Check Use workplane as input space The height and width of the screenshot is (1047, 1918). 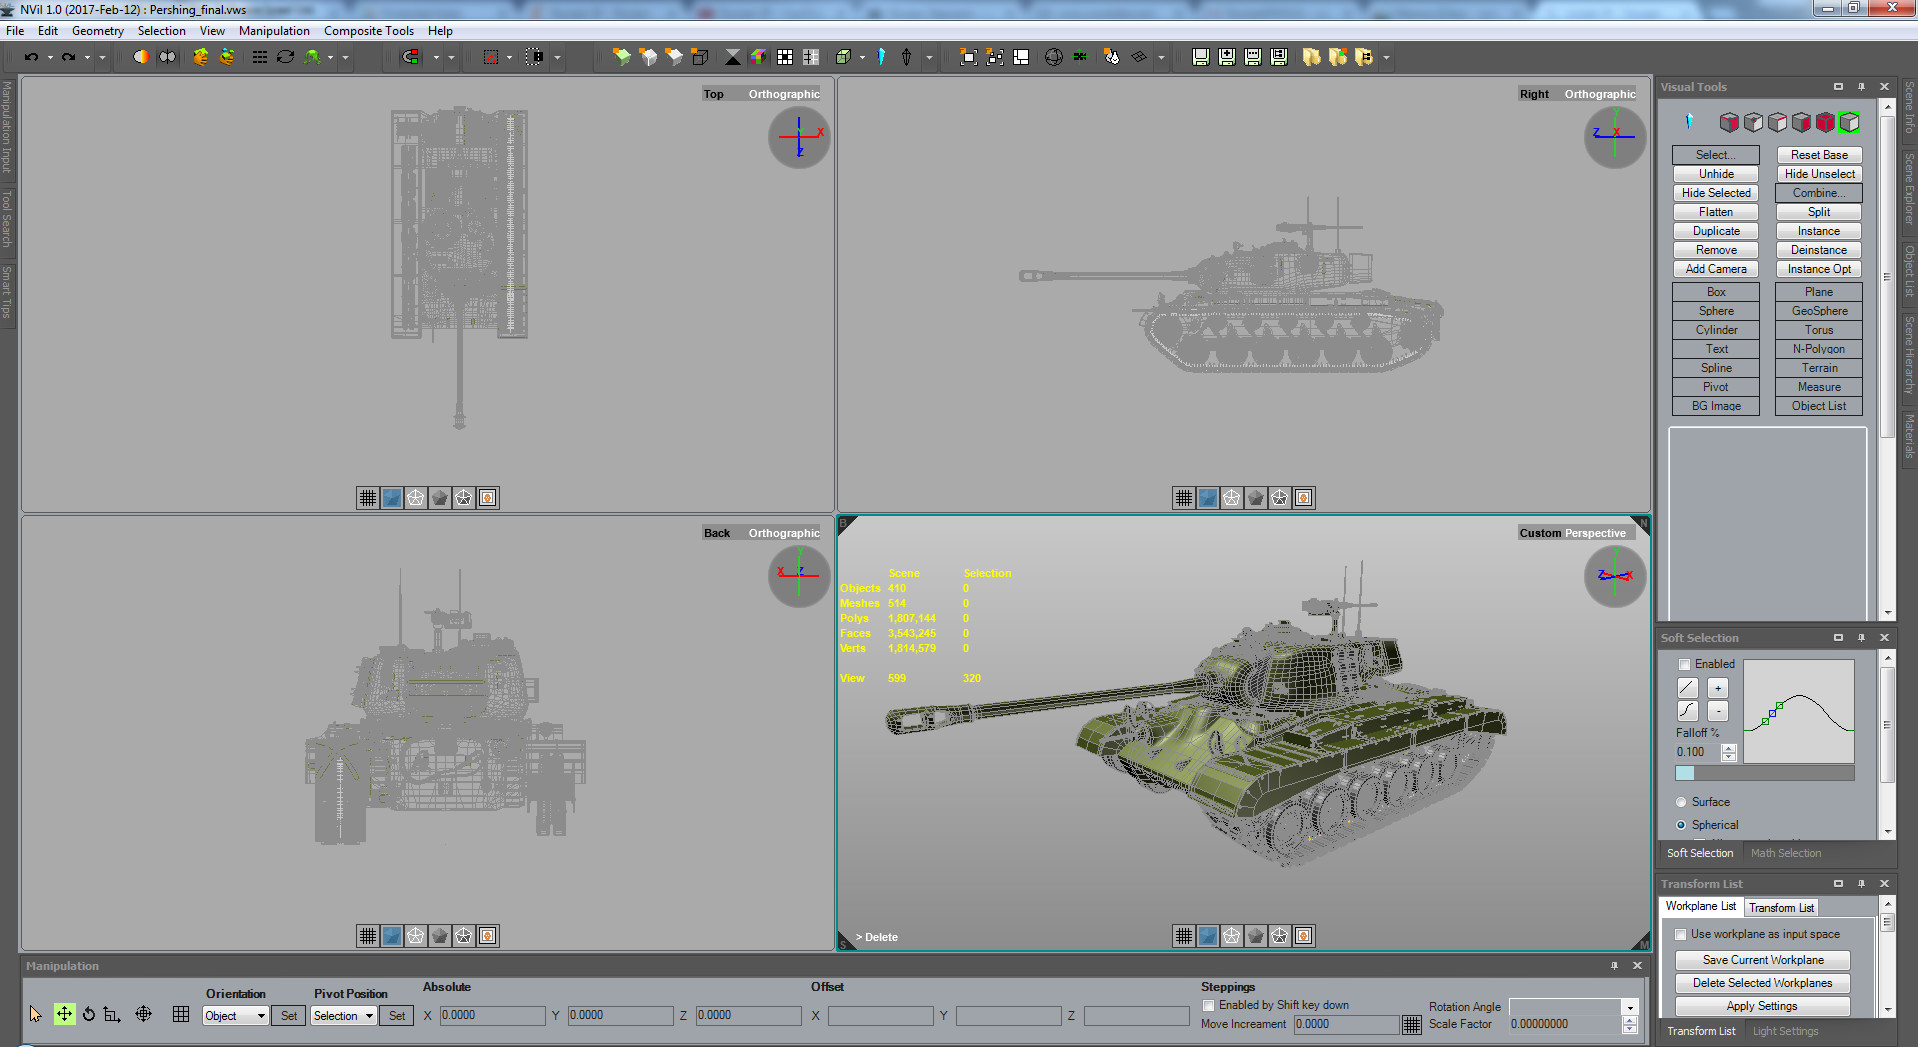coord(1681,933)
